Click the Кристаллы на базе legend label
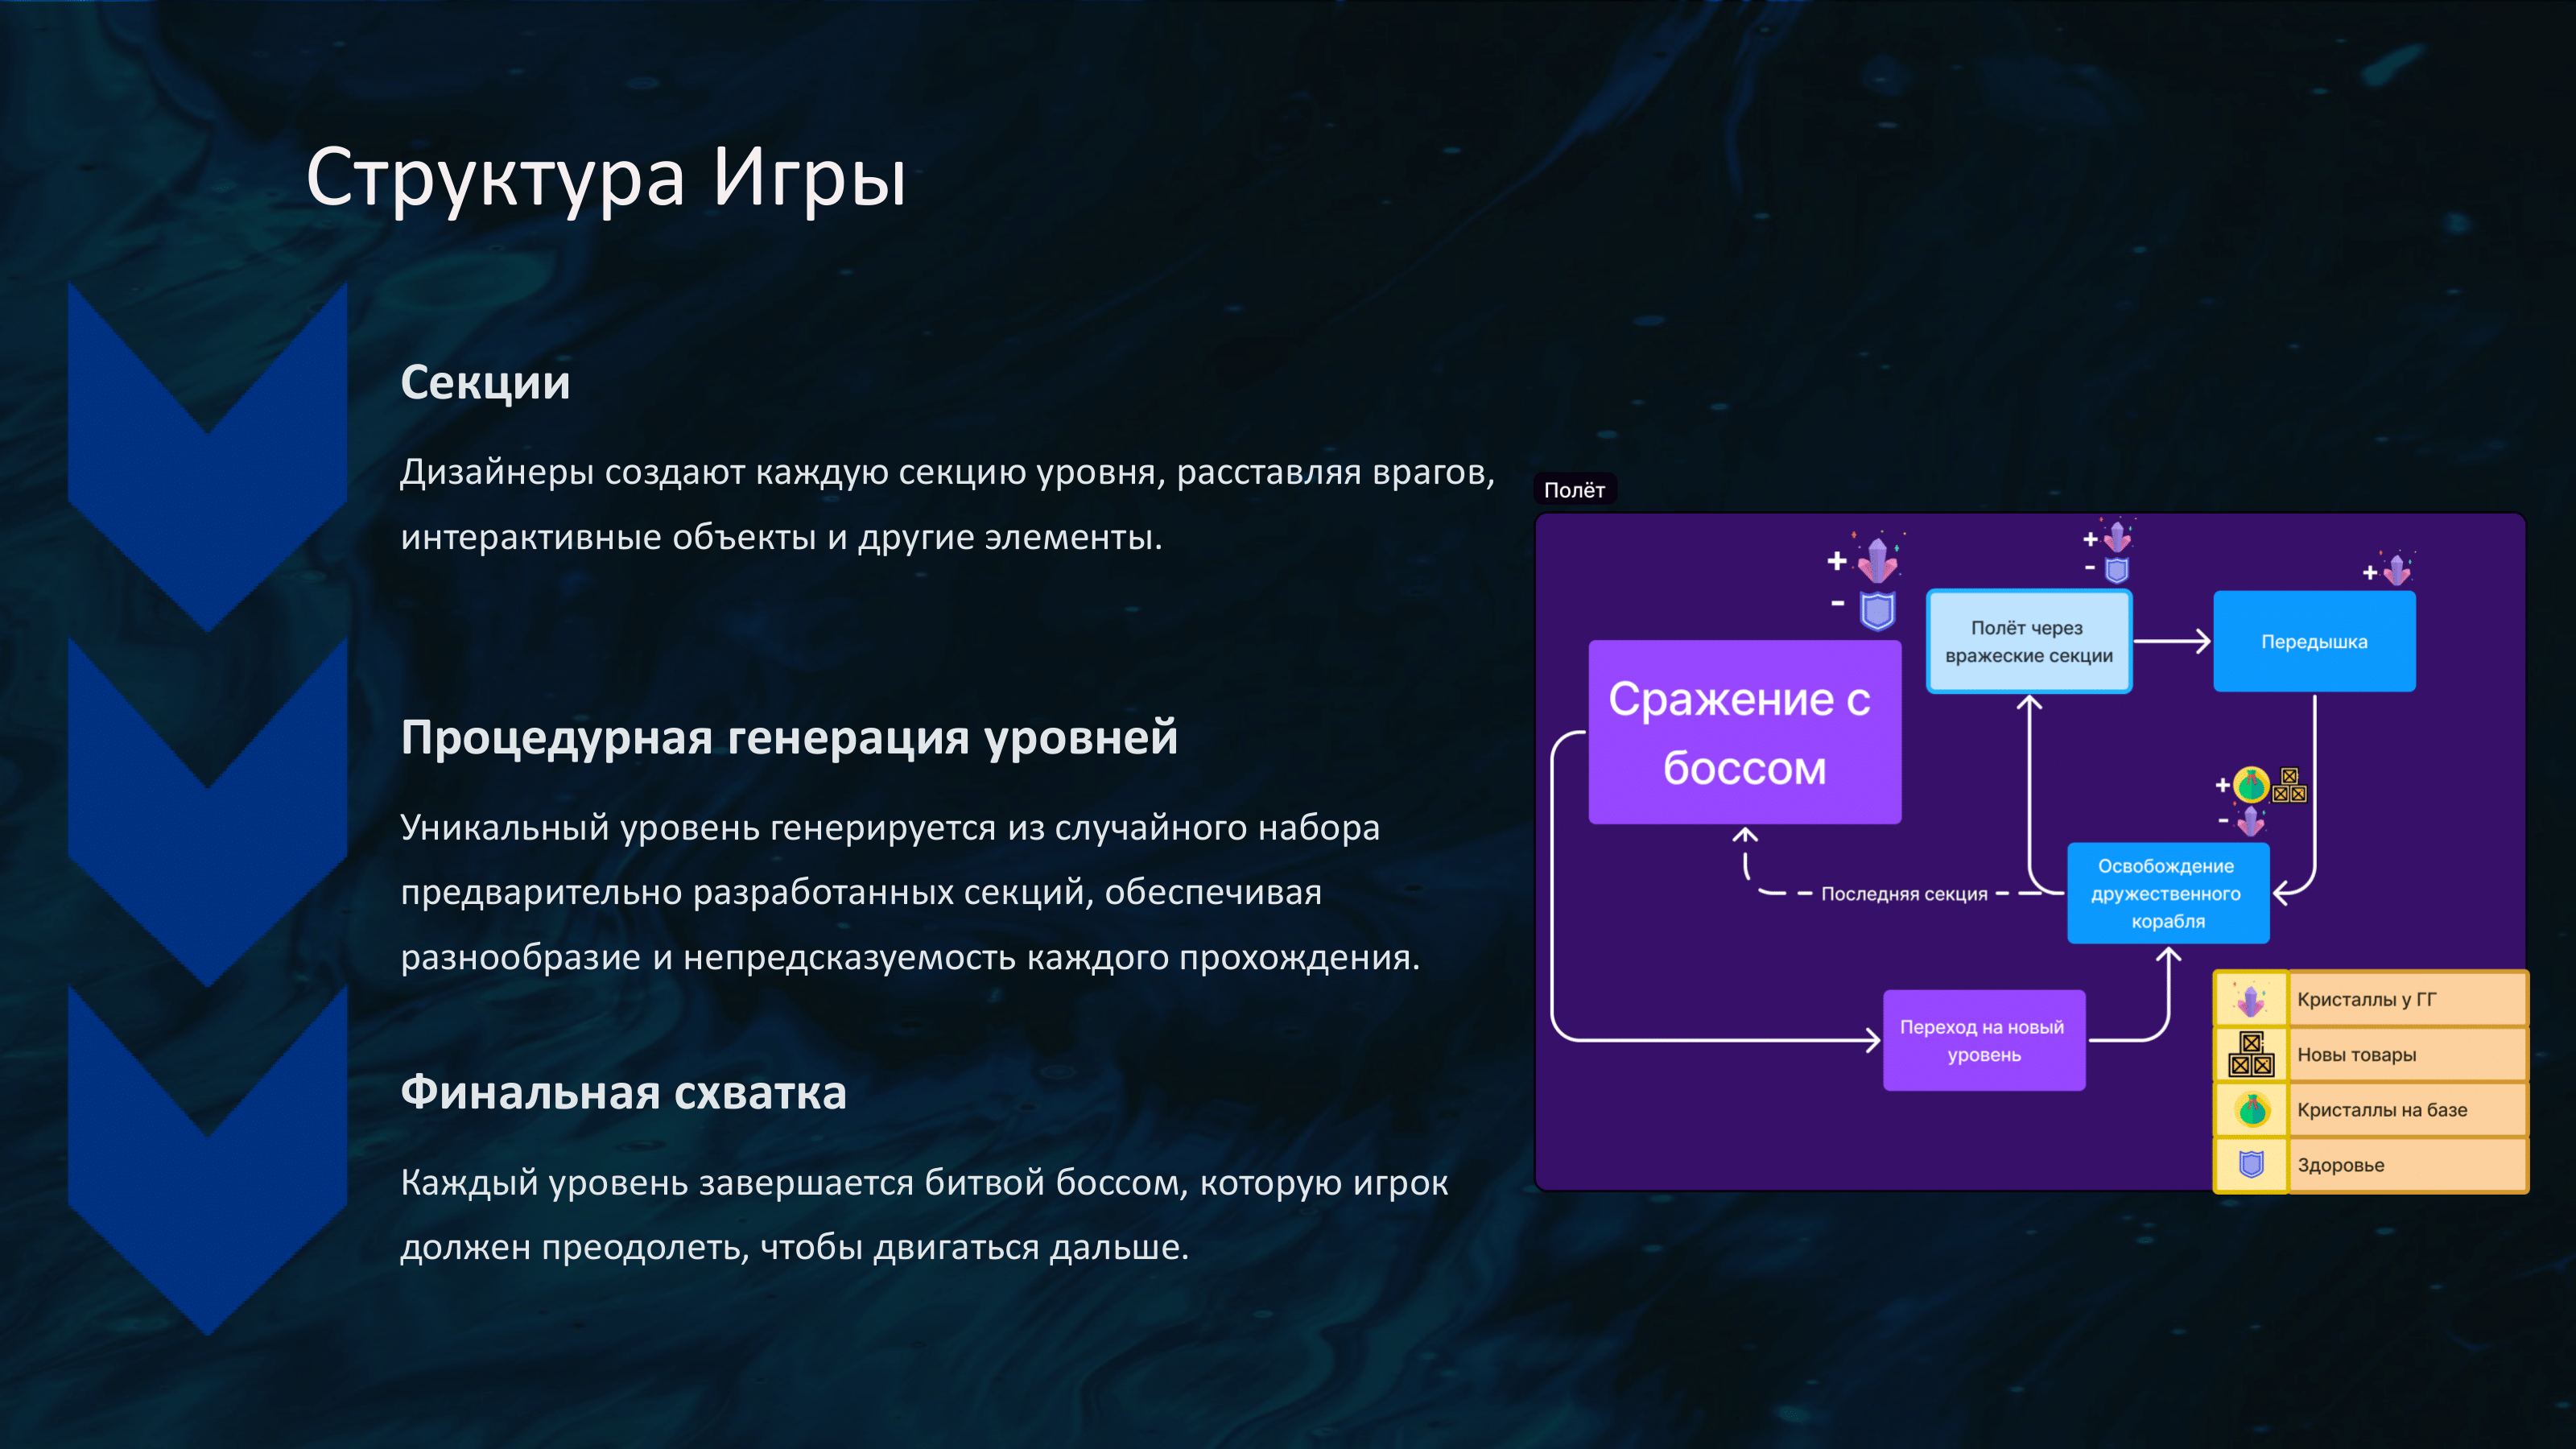 (x=2381, y=1109)
